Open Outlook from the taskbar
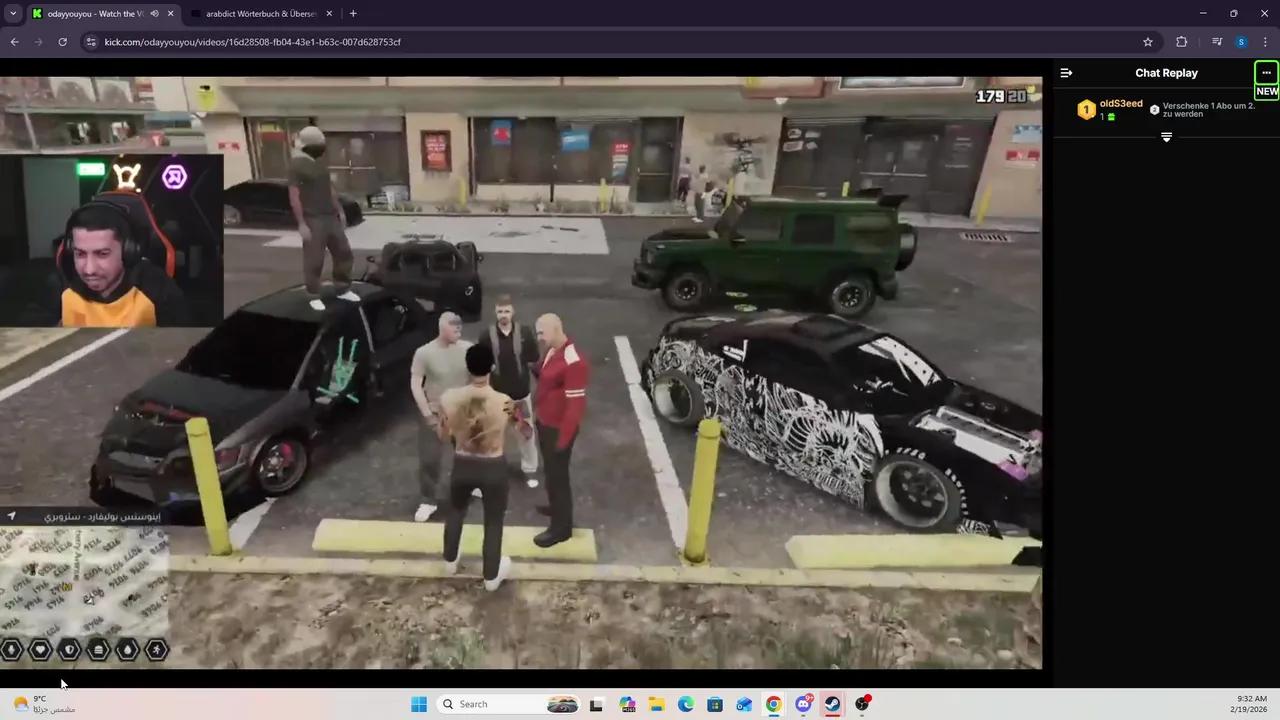The width and height of the screenshot is (1280, 720). tap(744, 704)
